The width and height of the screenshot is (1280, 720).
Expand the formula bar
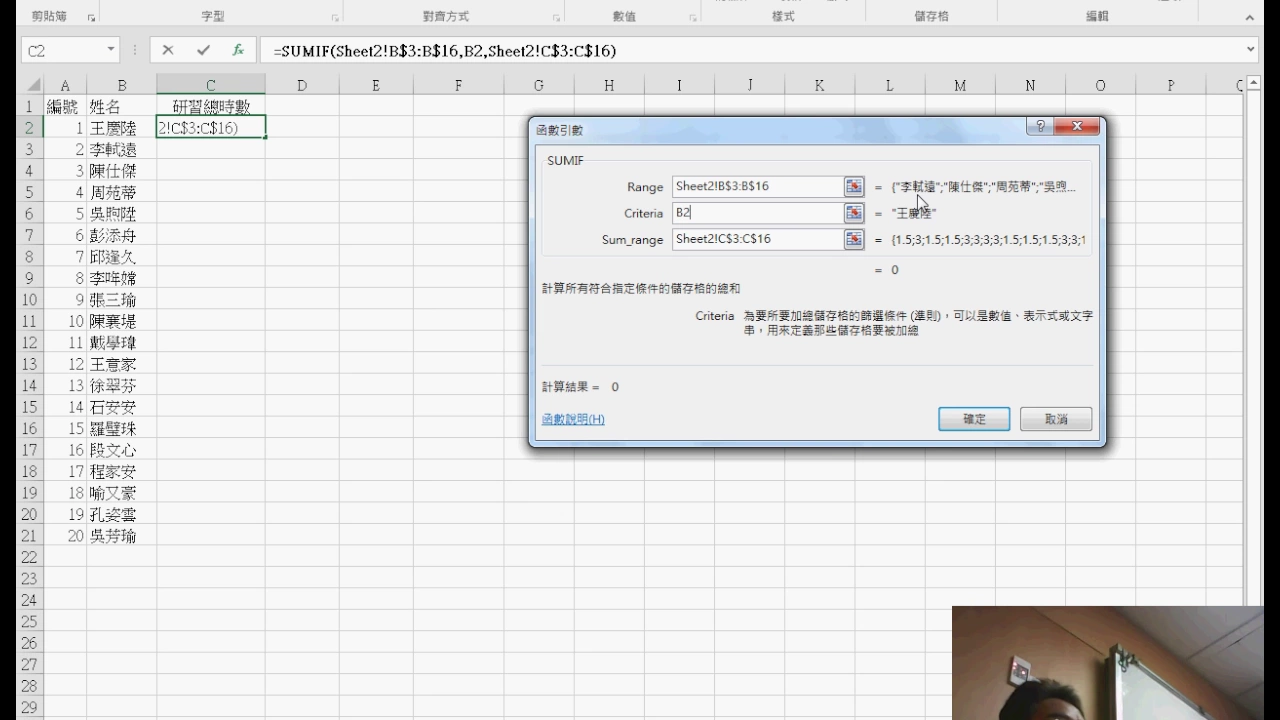point(1251,49)
